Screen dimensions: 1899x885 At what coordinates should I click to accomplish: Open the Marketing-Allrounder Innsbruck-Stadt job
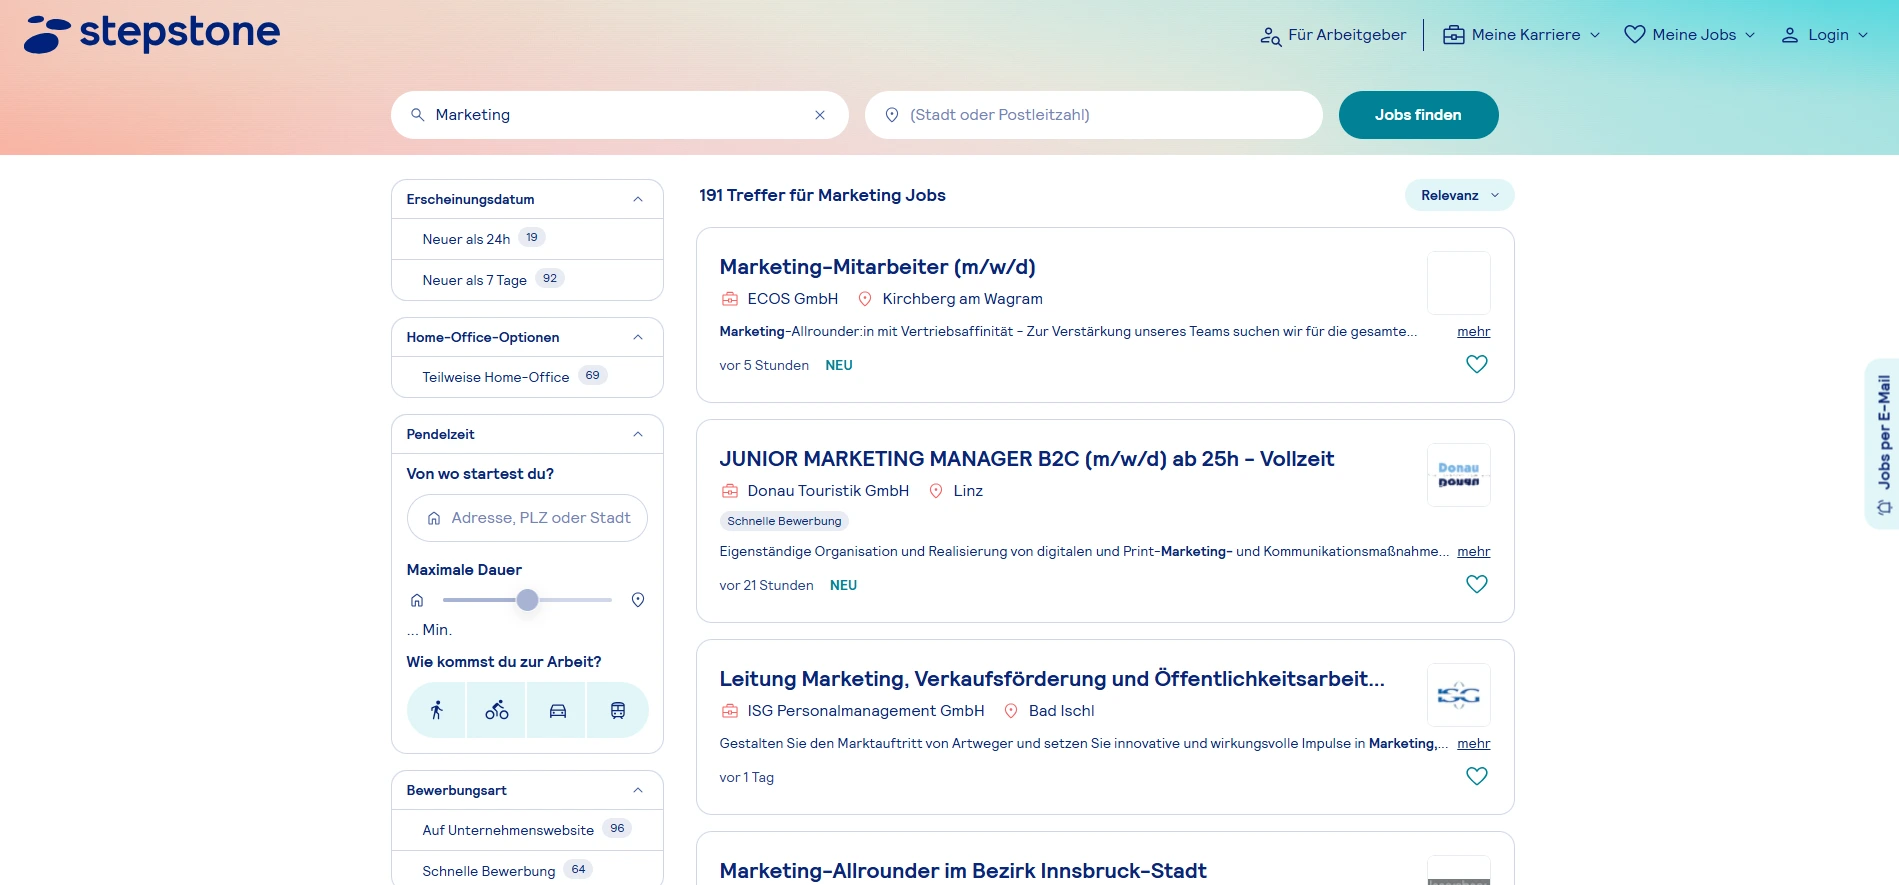963,871
